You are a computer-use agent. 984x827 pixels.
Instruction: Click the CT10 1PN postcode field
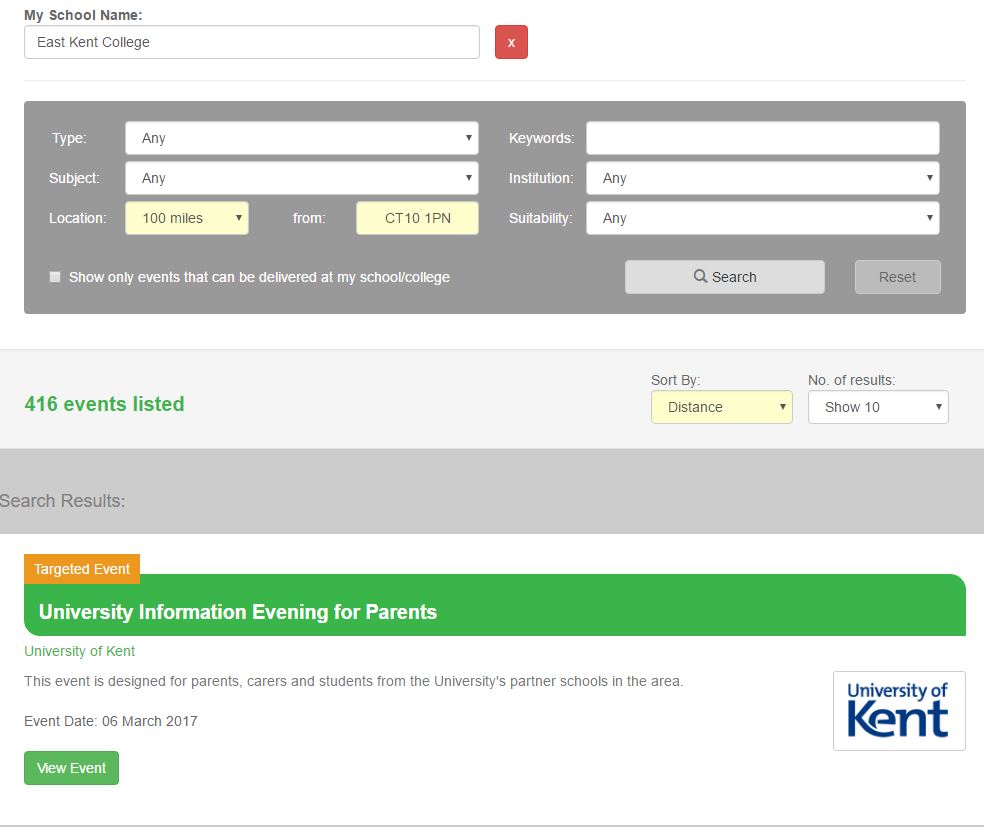click(417, 218)
